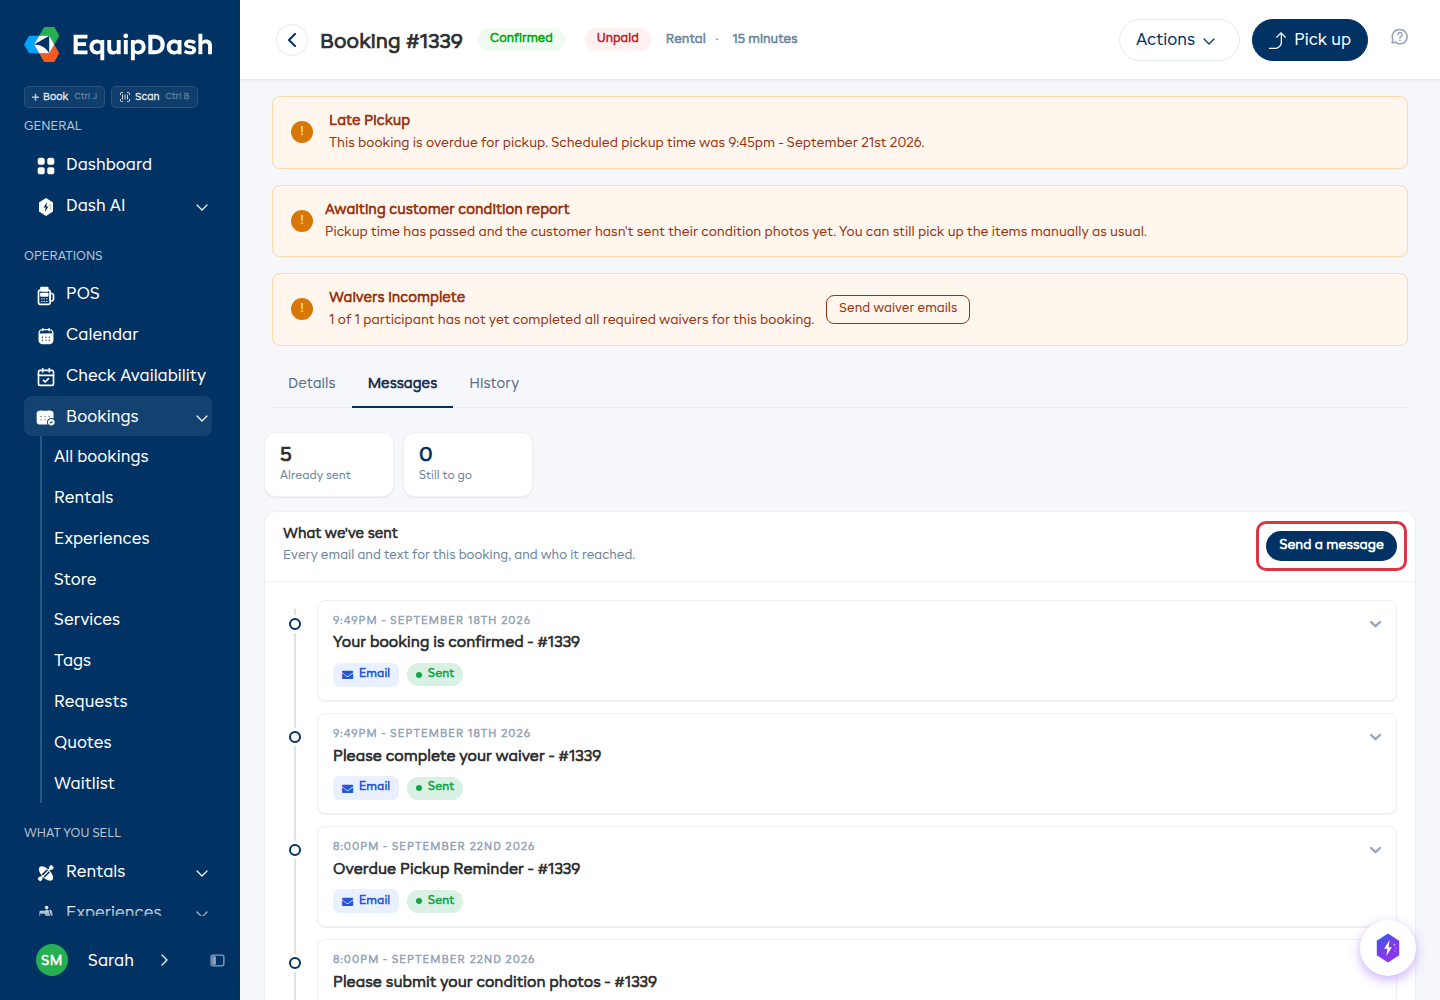This screenshot has width=1440, height=1000.
Task: Go to Experiences under Bookings
Action: coord(102,538)
